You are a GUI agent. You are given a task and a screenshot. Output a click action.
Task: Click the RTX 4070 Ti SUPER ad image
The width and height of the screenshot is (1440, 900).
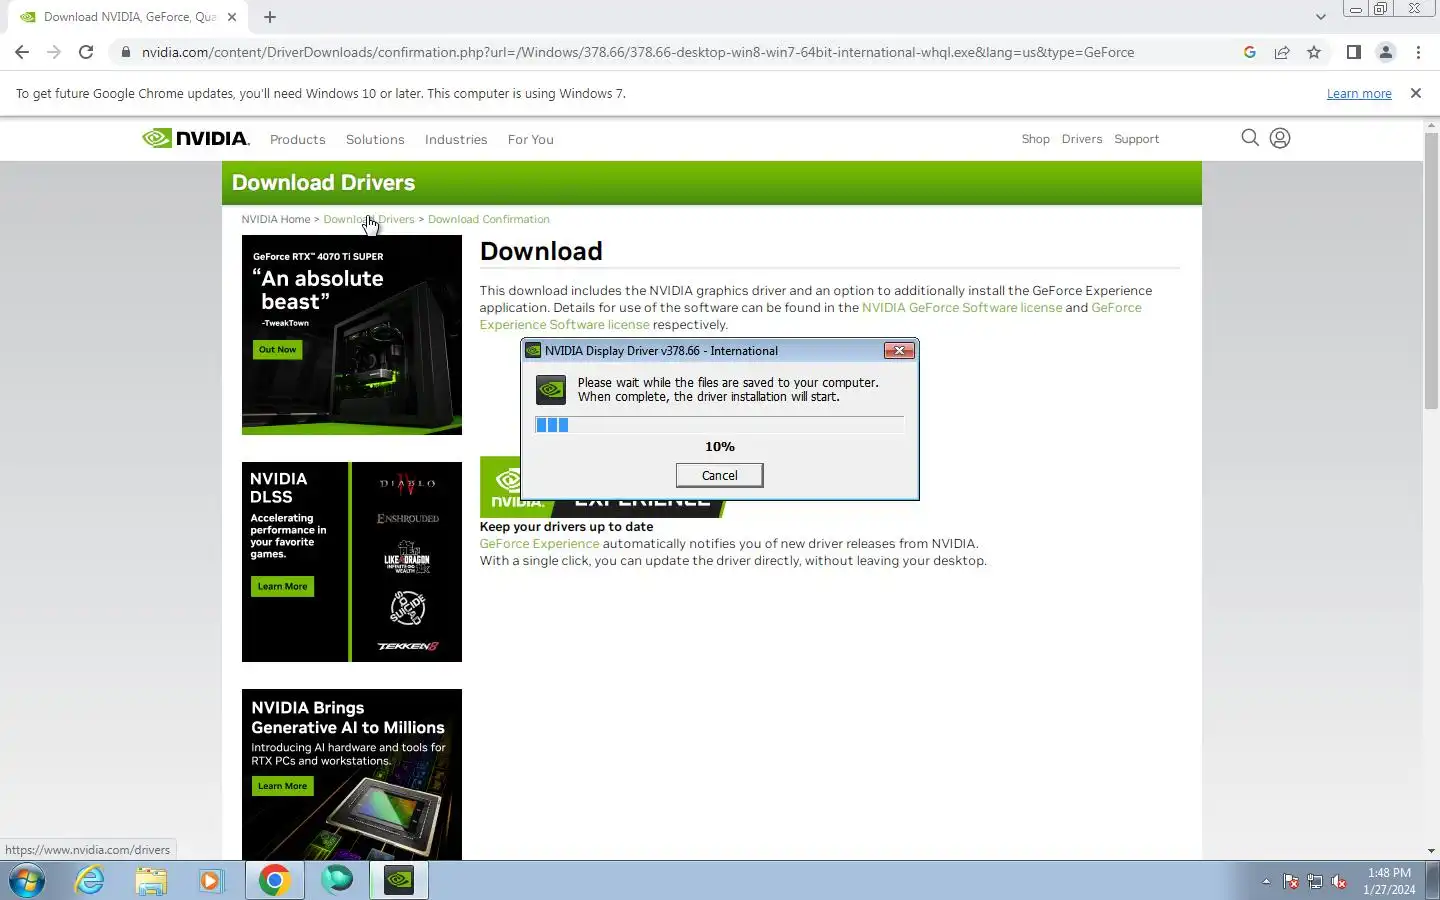(352, 335)
